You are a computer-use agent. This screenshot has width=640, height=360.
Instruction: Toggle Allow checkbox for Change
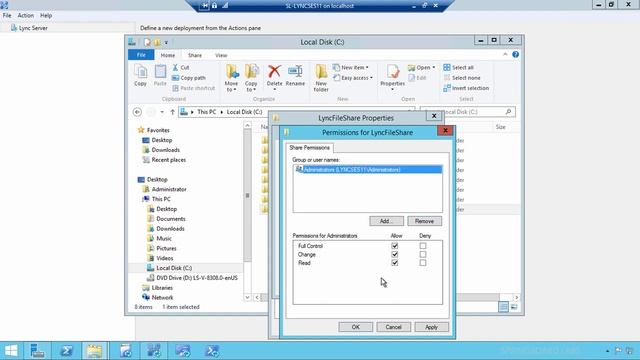(395, 254)
